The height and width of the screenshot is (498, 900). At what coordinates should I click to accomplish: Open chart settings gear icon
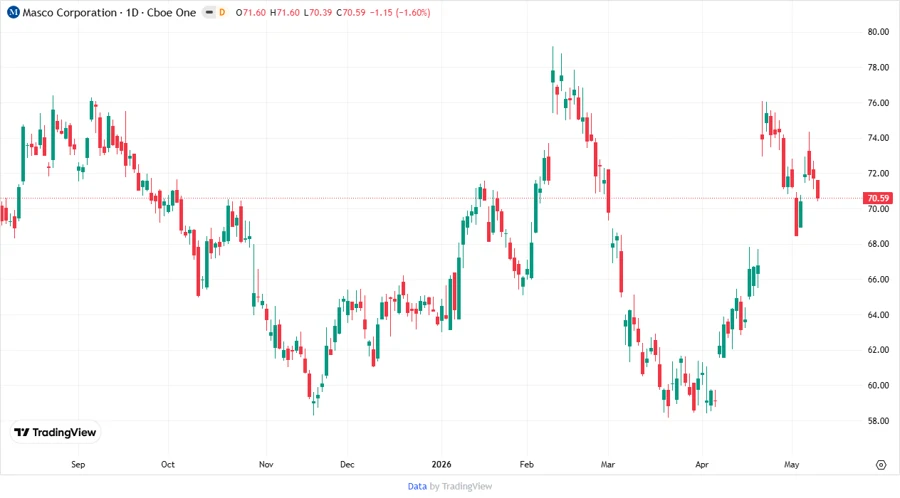pos(881,465)
